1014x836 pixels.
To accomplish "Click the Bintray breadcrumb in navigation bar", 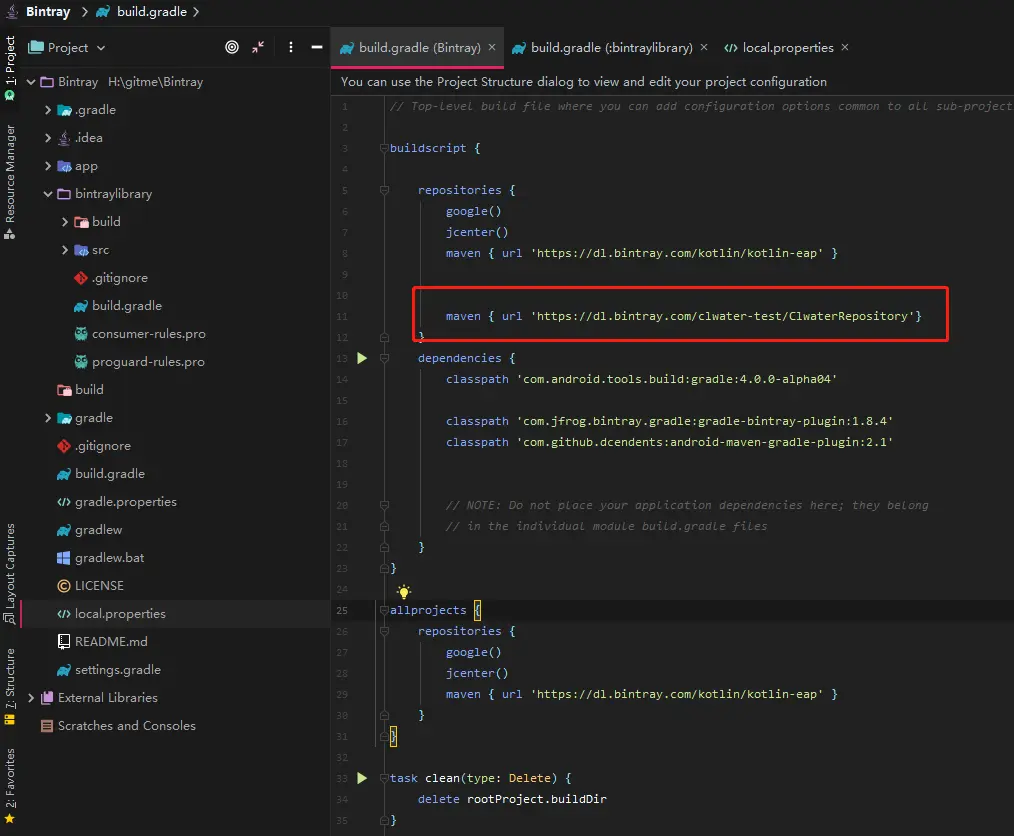I will click(47, 12).
